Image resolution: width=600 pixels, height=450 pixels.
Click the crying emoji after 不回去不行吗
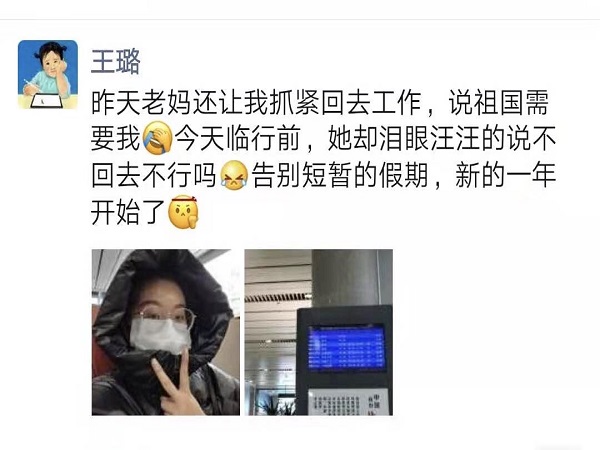[234, 175]
